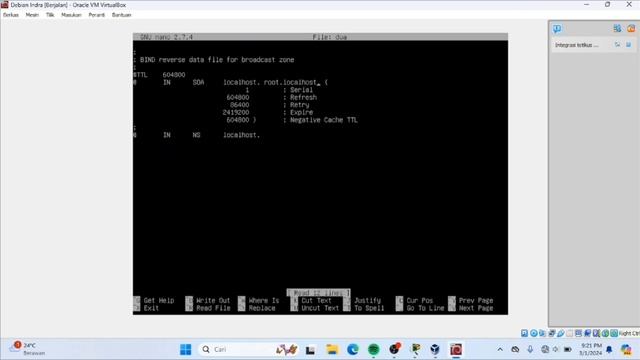Click 'Replace' in nano shortcut bar

262,308
